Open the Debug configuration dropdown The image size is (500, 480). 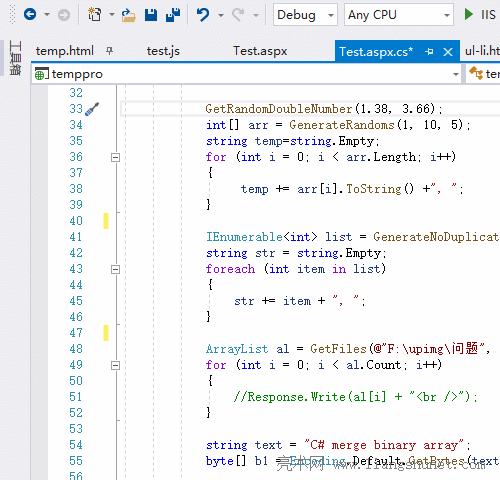point(305,15)
